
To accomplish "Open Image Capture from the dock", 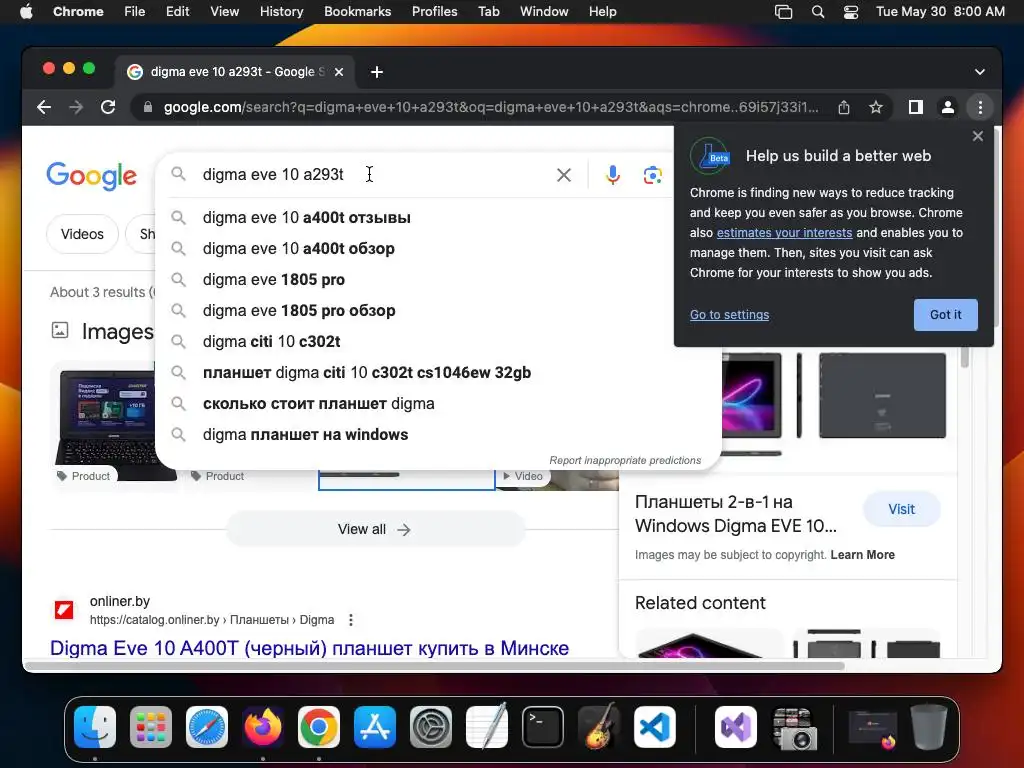I will [x=792, y=727].
